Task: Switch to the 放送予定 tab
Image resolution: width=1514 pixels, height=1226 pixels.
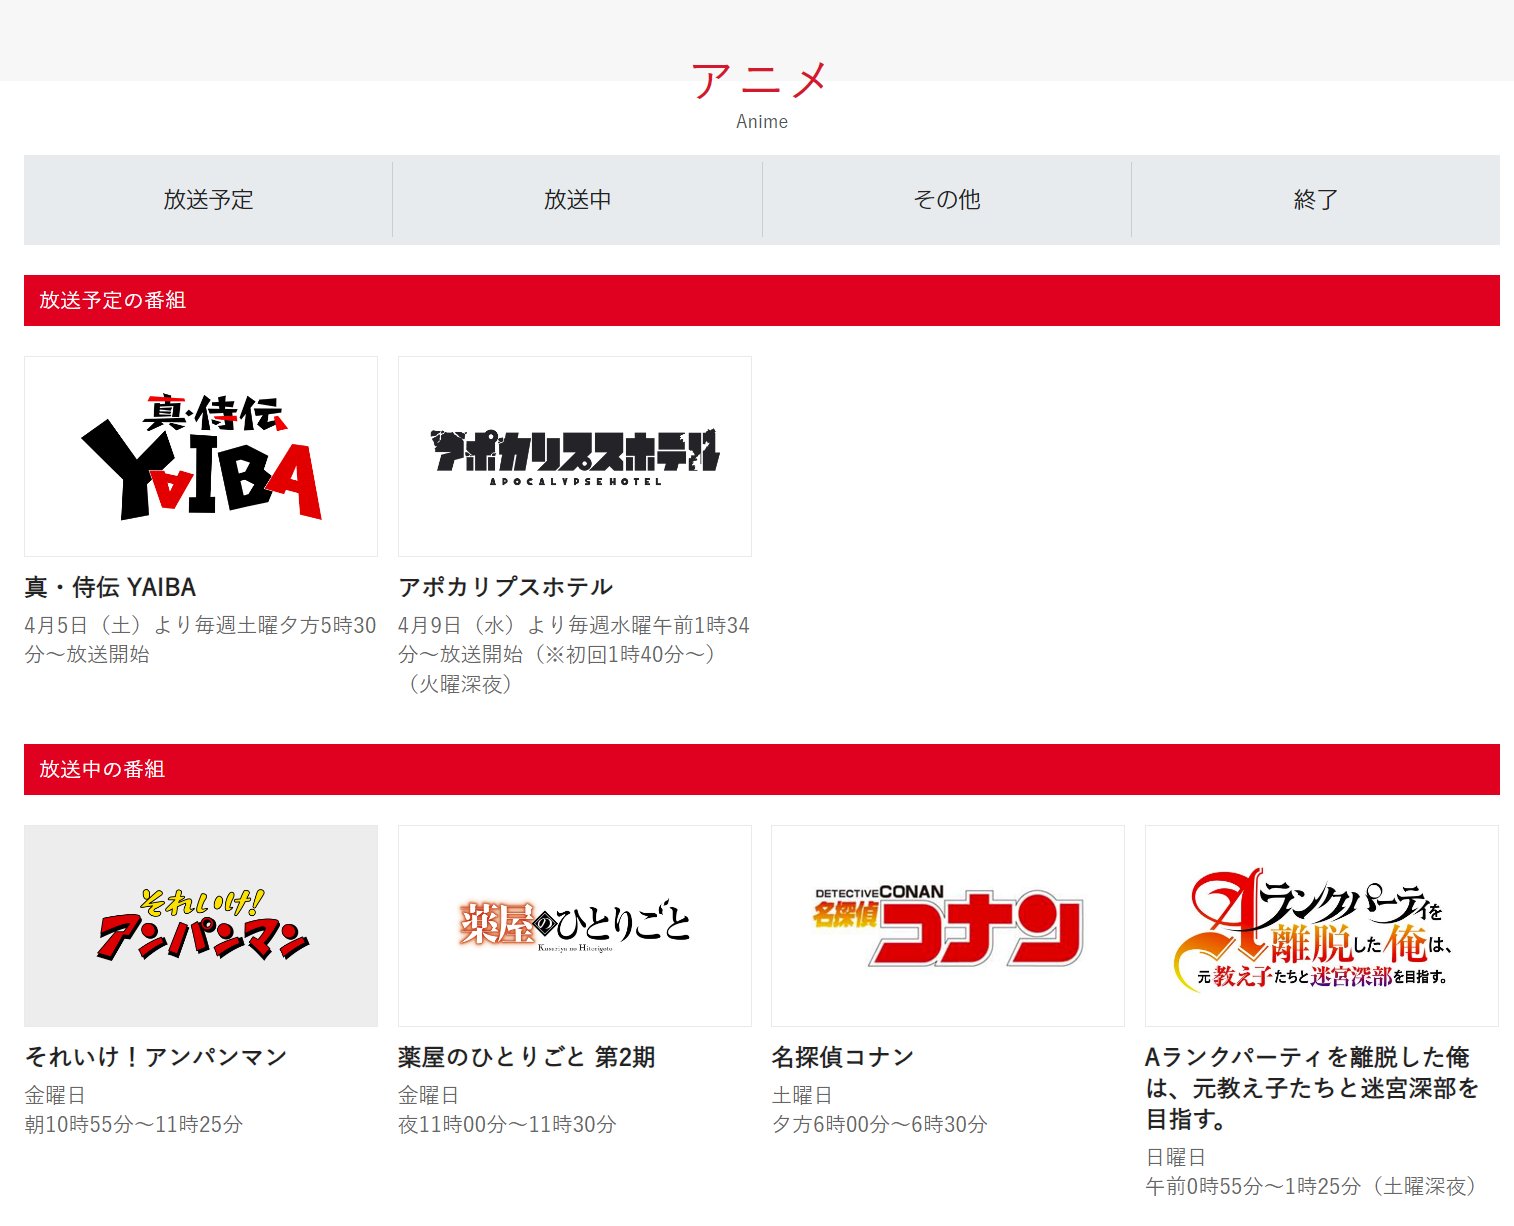Action: click(208, 200)
